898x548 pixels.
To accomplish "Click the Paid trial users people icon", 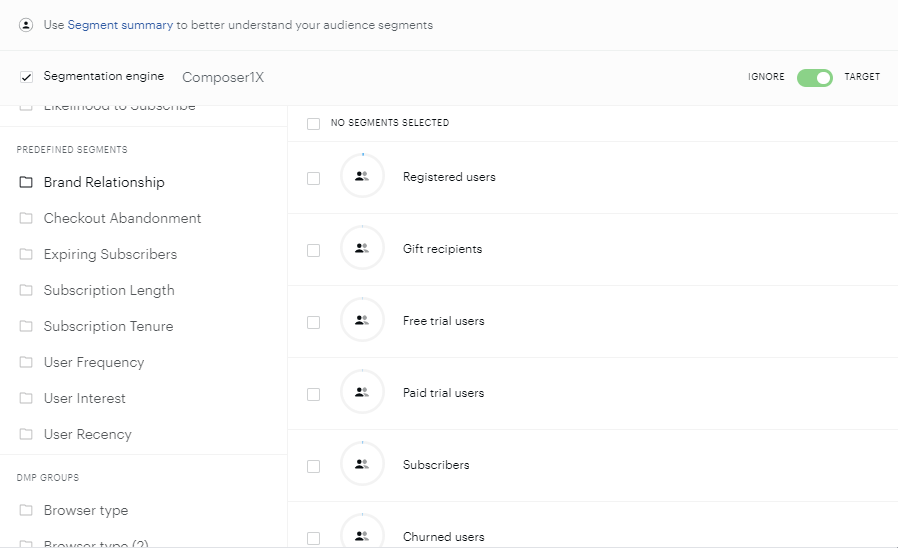I will click(x=362, y=392).
